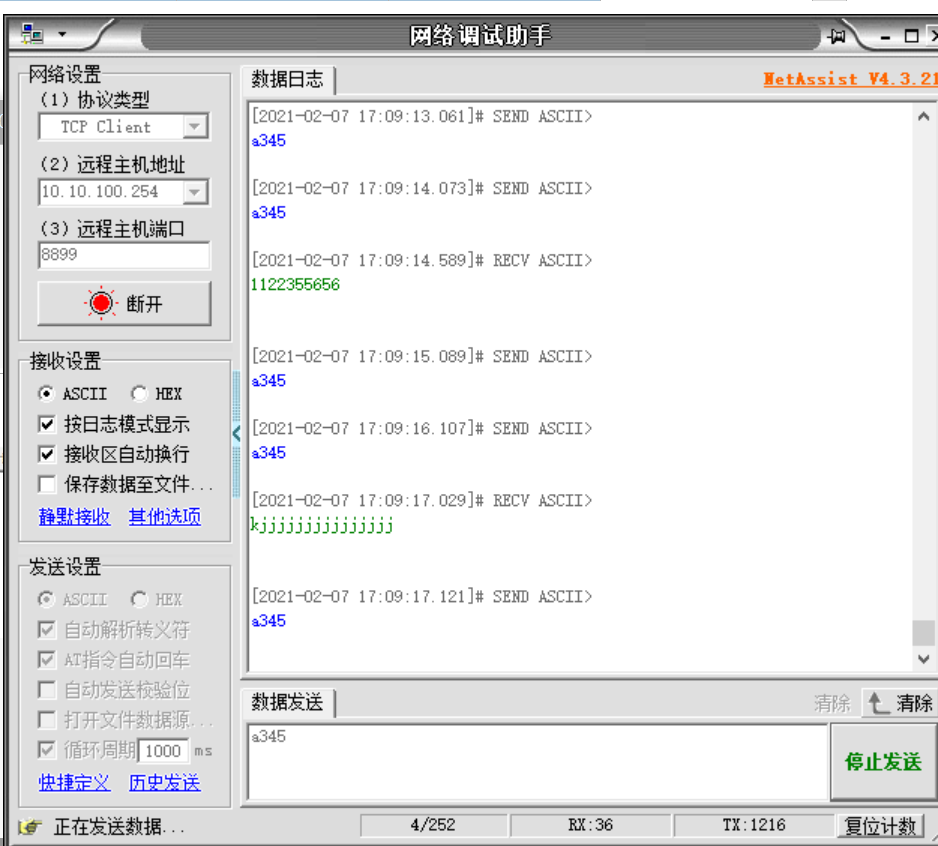This screenshot has height=846, width=938.
Task: Expand the title bar menu arrow
Action: point(62,34)
